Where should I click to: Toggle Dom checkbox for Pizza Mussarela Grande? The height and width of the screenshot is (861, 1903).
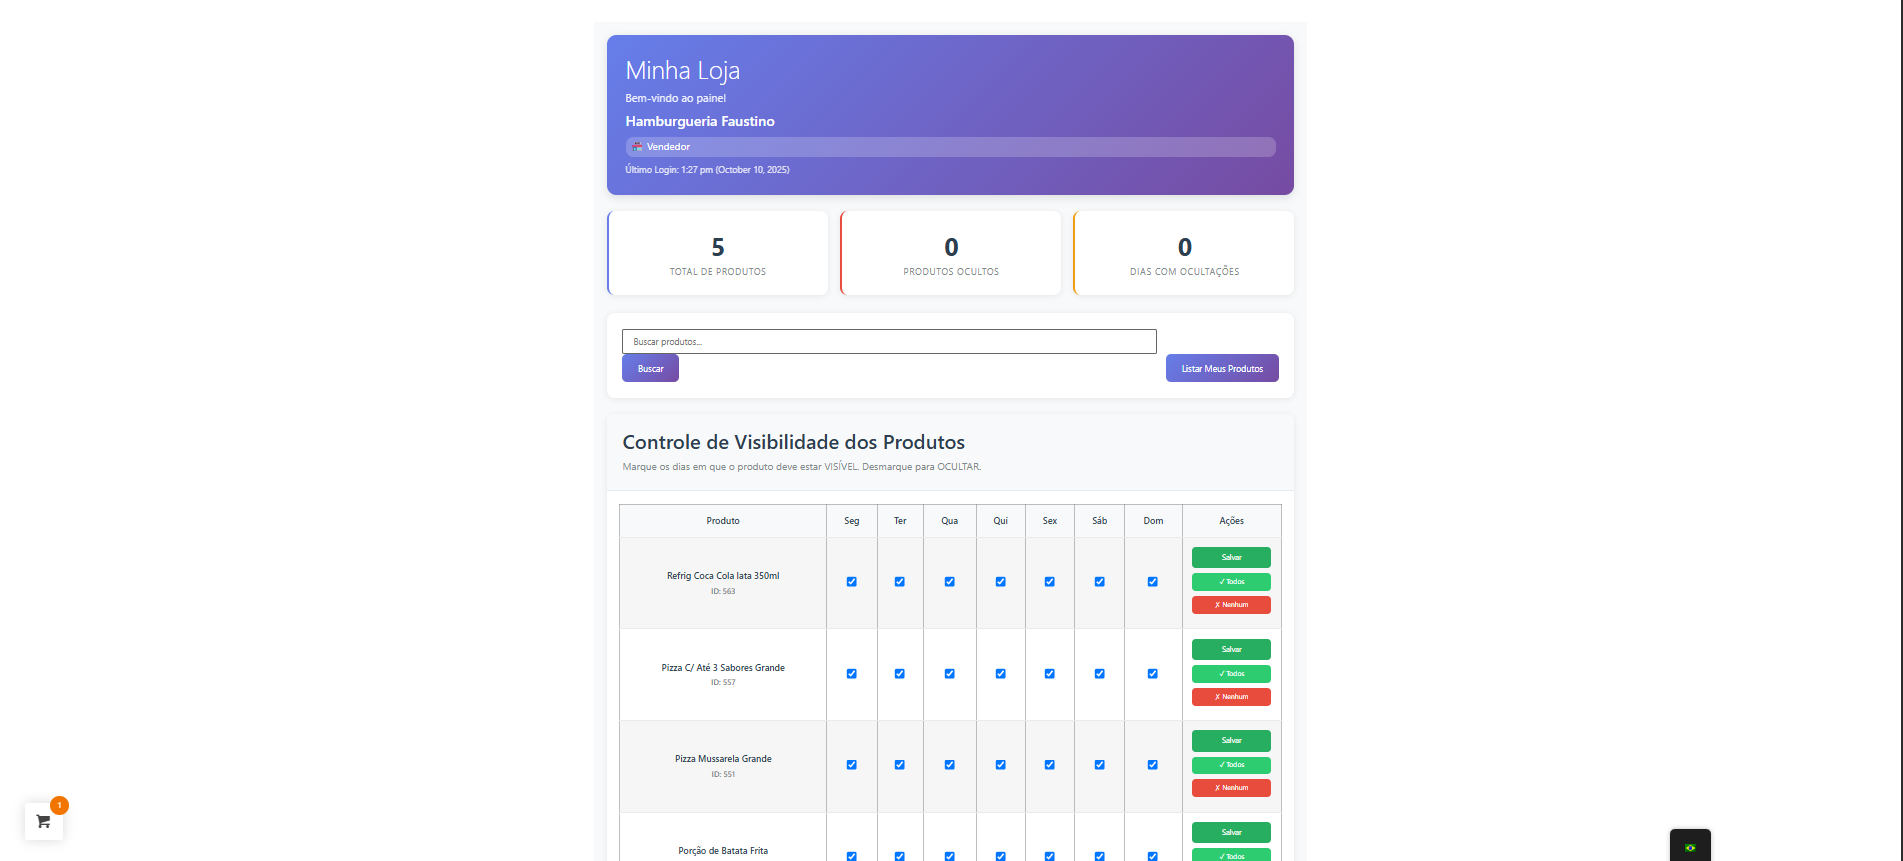(1152, 765)
